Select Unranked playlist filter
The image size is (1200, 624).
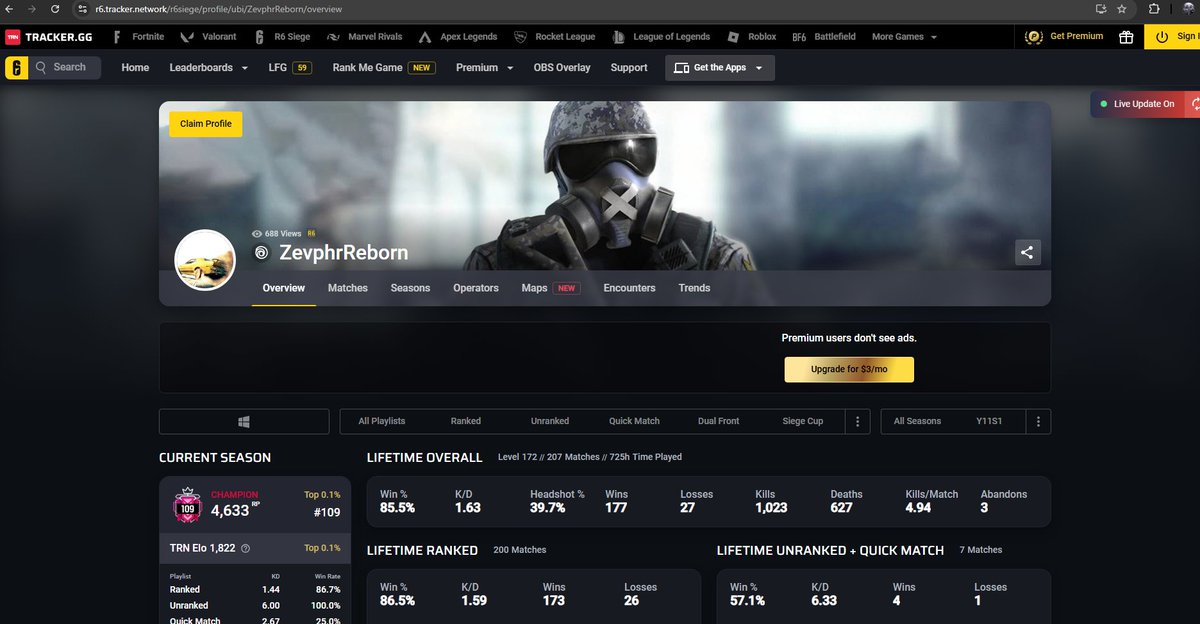point(550,421)
